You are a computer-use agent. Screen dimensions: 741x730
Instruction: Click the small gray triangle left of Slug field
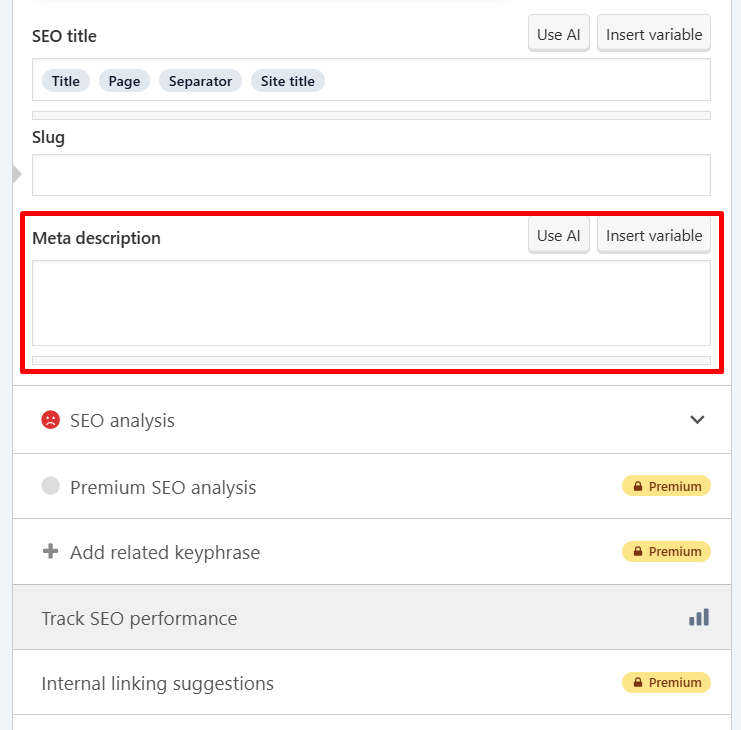click(x=16, y=175)
